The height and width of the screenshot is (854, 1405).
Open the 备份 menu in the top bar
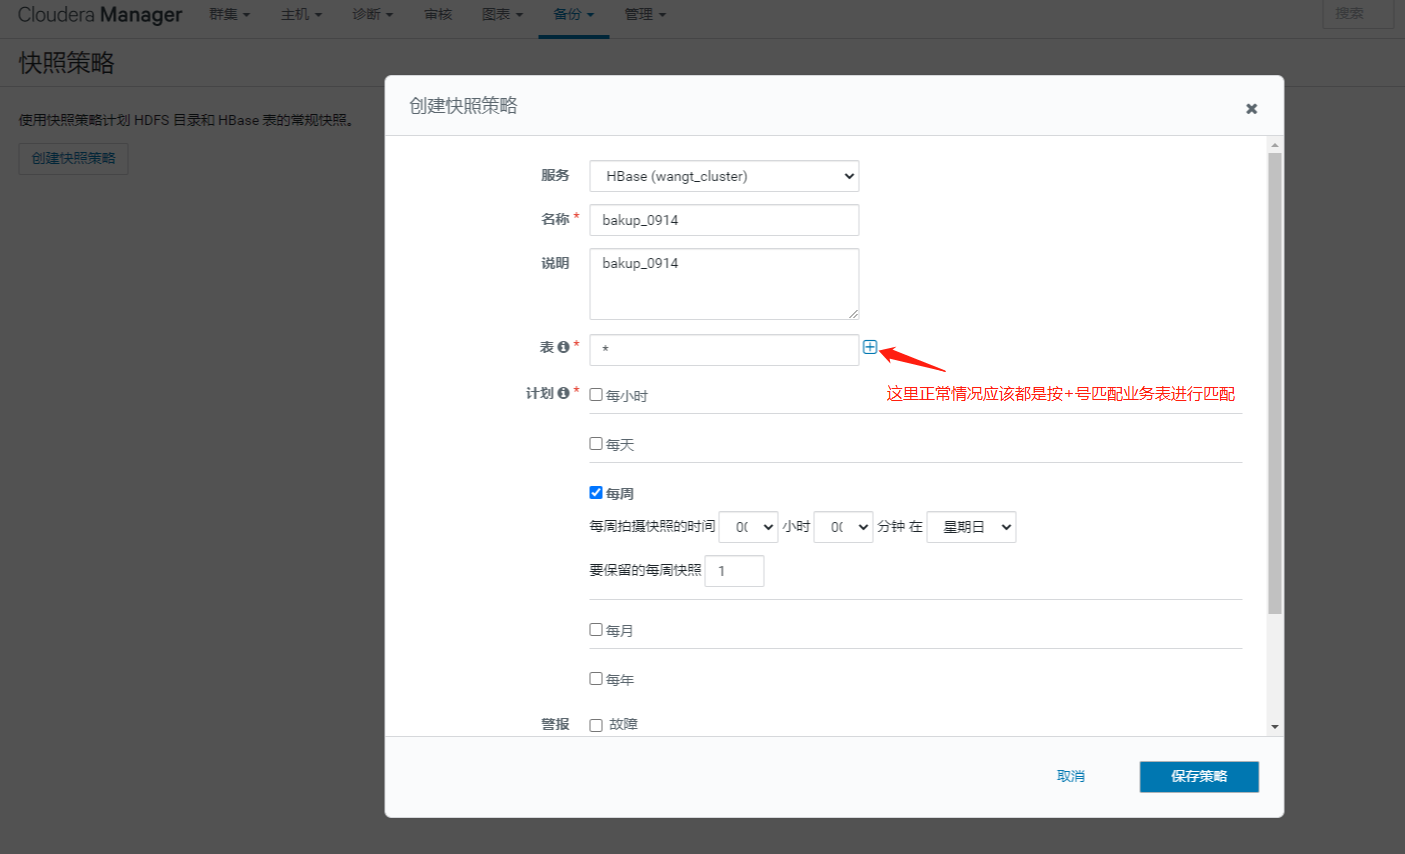click(x=573, y=15)
